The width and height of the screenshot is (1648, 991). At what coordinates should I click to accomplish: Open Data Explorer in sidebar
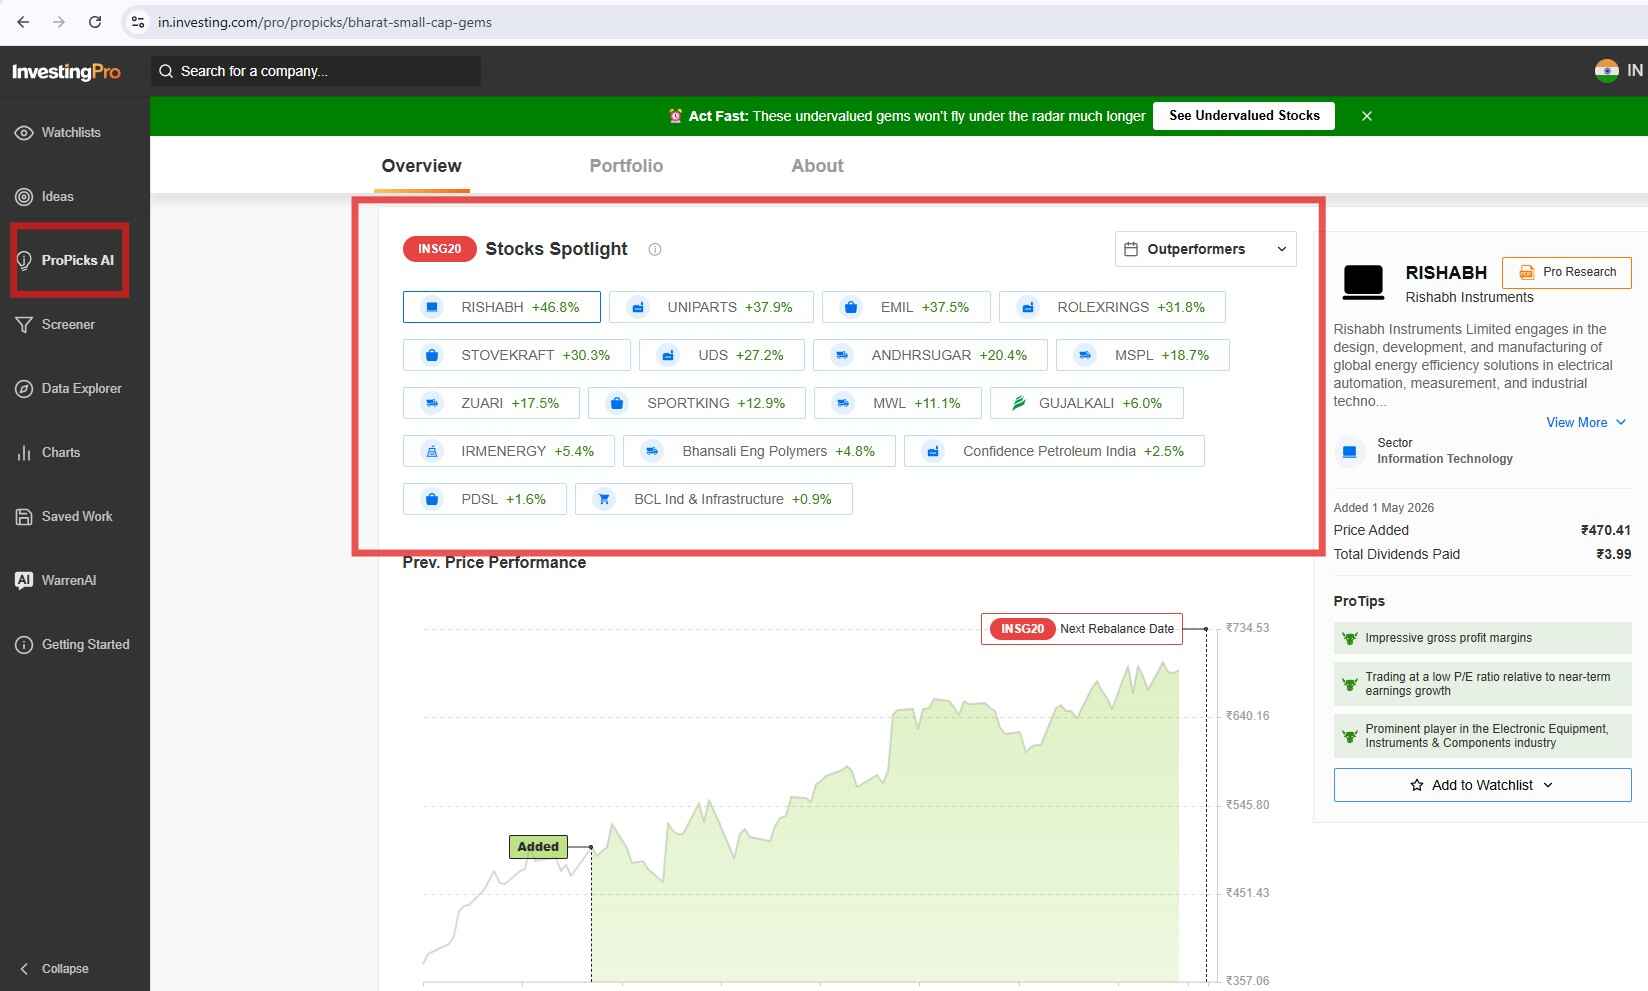(69, 388)
